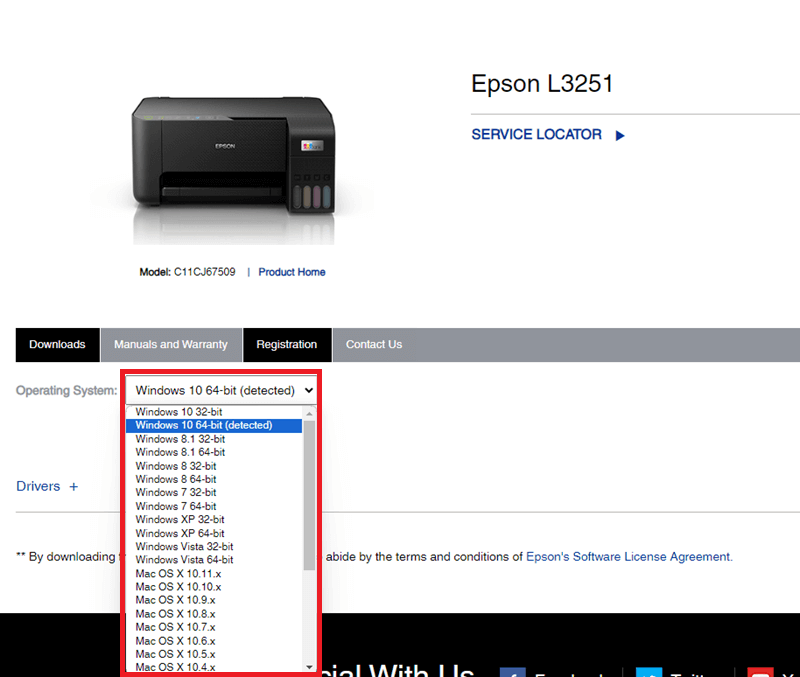The width and height of the screenshot is (800, 677).
Task: Select Windows 7 64-bit entry
Action: coord(214,506)
